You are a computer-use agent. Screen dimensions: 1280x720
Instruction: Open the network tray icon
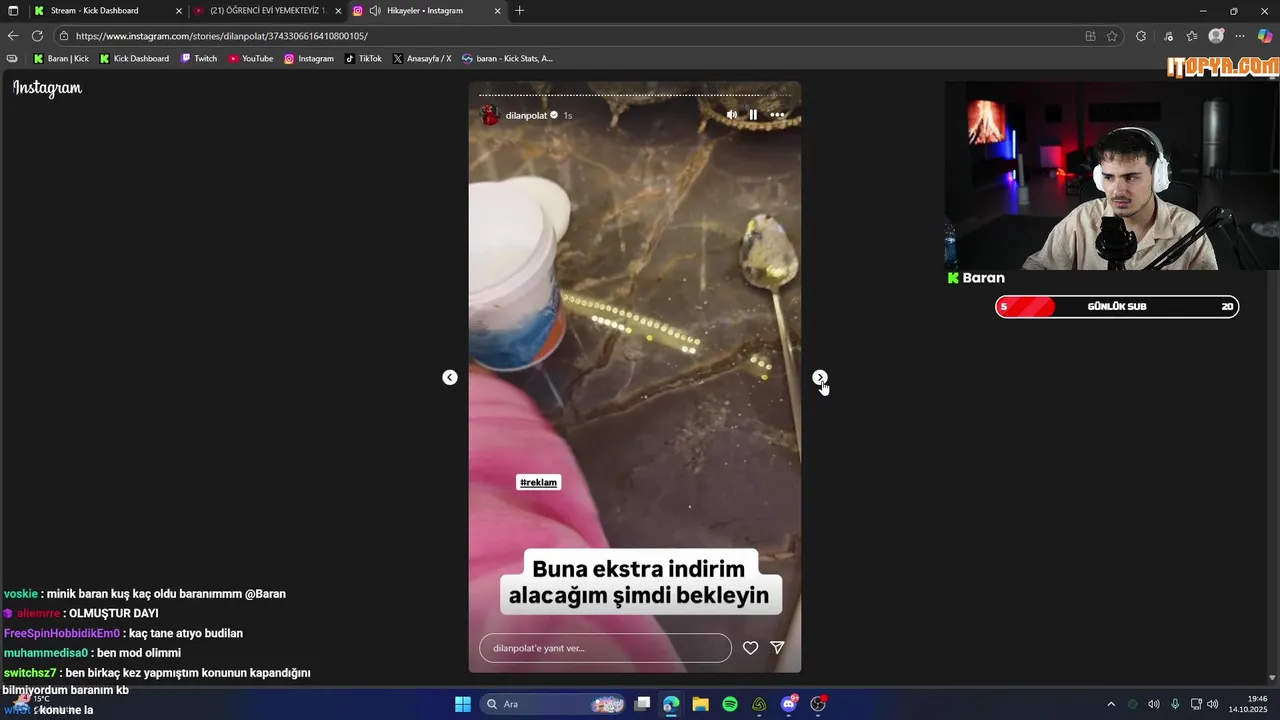pos(1196,704)
